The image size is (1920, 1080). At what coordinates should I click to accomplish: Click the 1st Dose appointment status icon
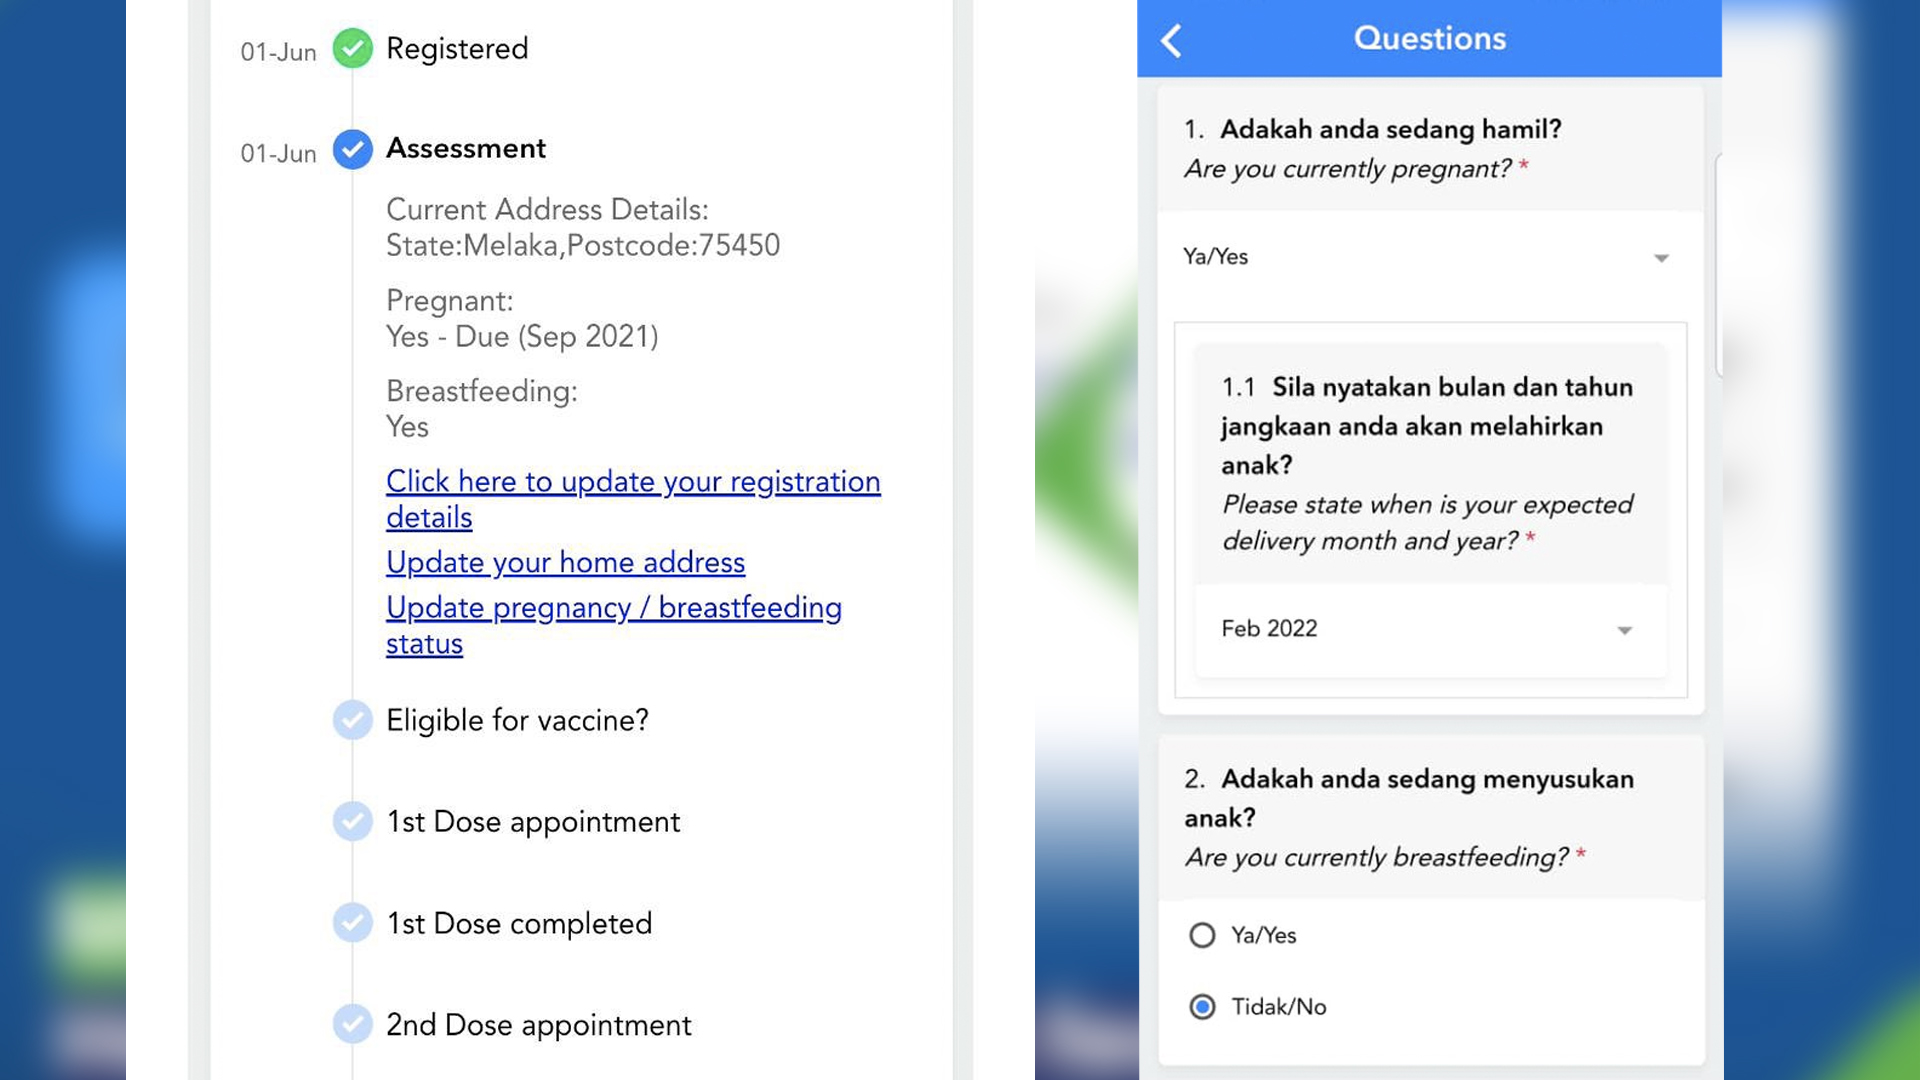(352, 821)
